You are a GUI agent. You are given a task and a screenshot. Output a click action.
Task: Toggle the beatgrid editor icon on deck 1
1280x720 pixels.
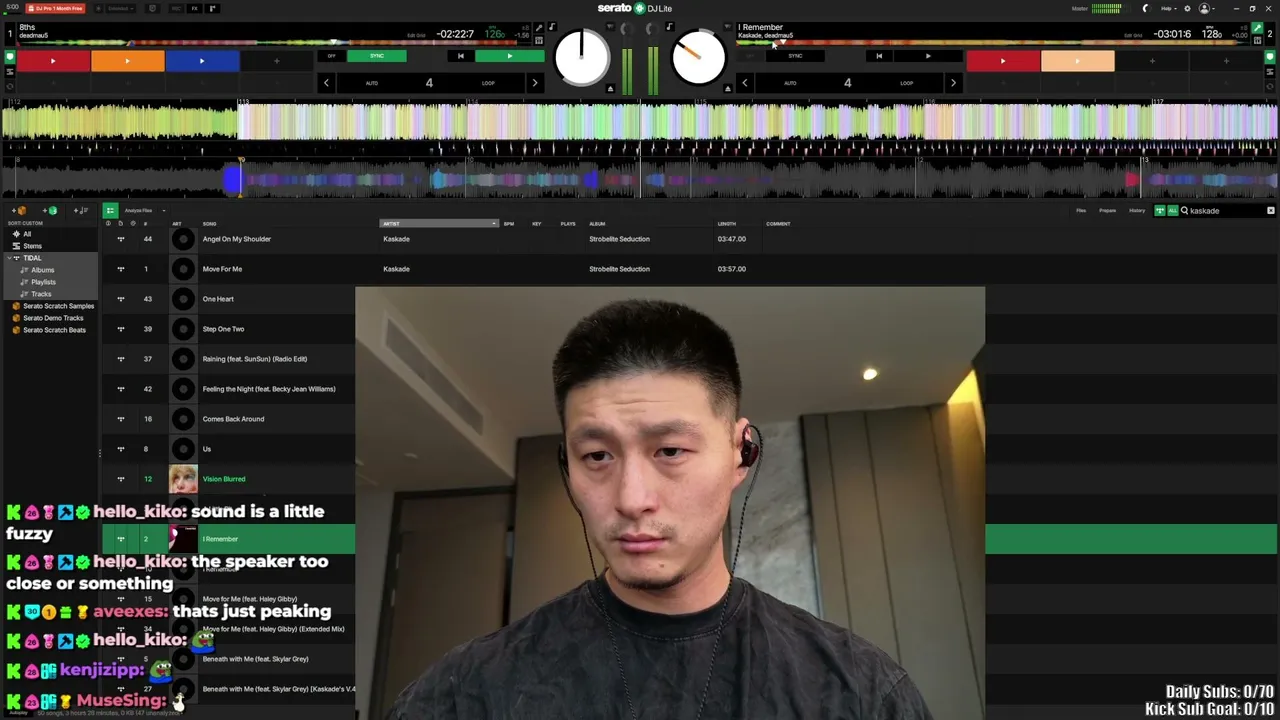(x=539, y=40)
